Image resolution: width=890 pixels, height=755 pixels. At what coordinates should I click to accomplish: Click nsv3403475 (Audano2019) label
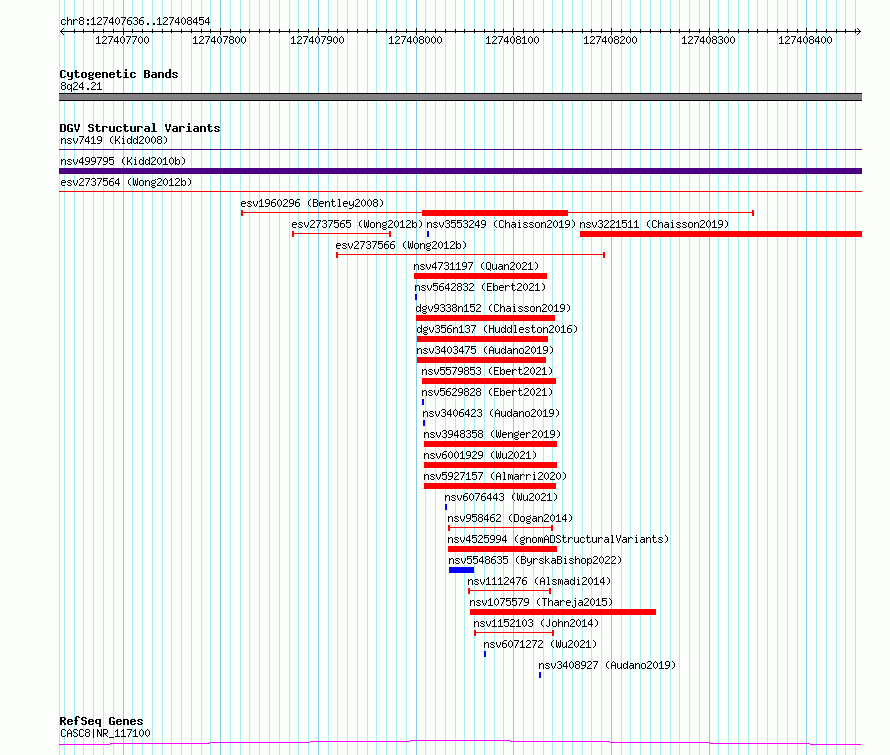click(x=485, y=350)
